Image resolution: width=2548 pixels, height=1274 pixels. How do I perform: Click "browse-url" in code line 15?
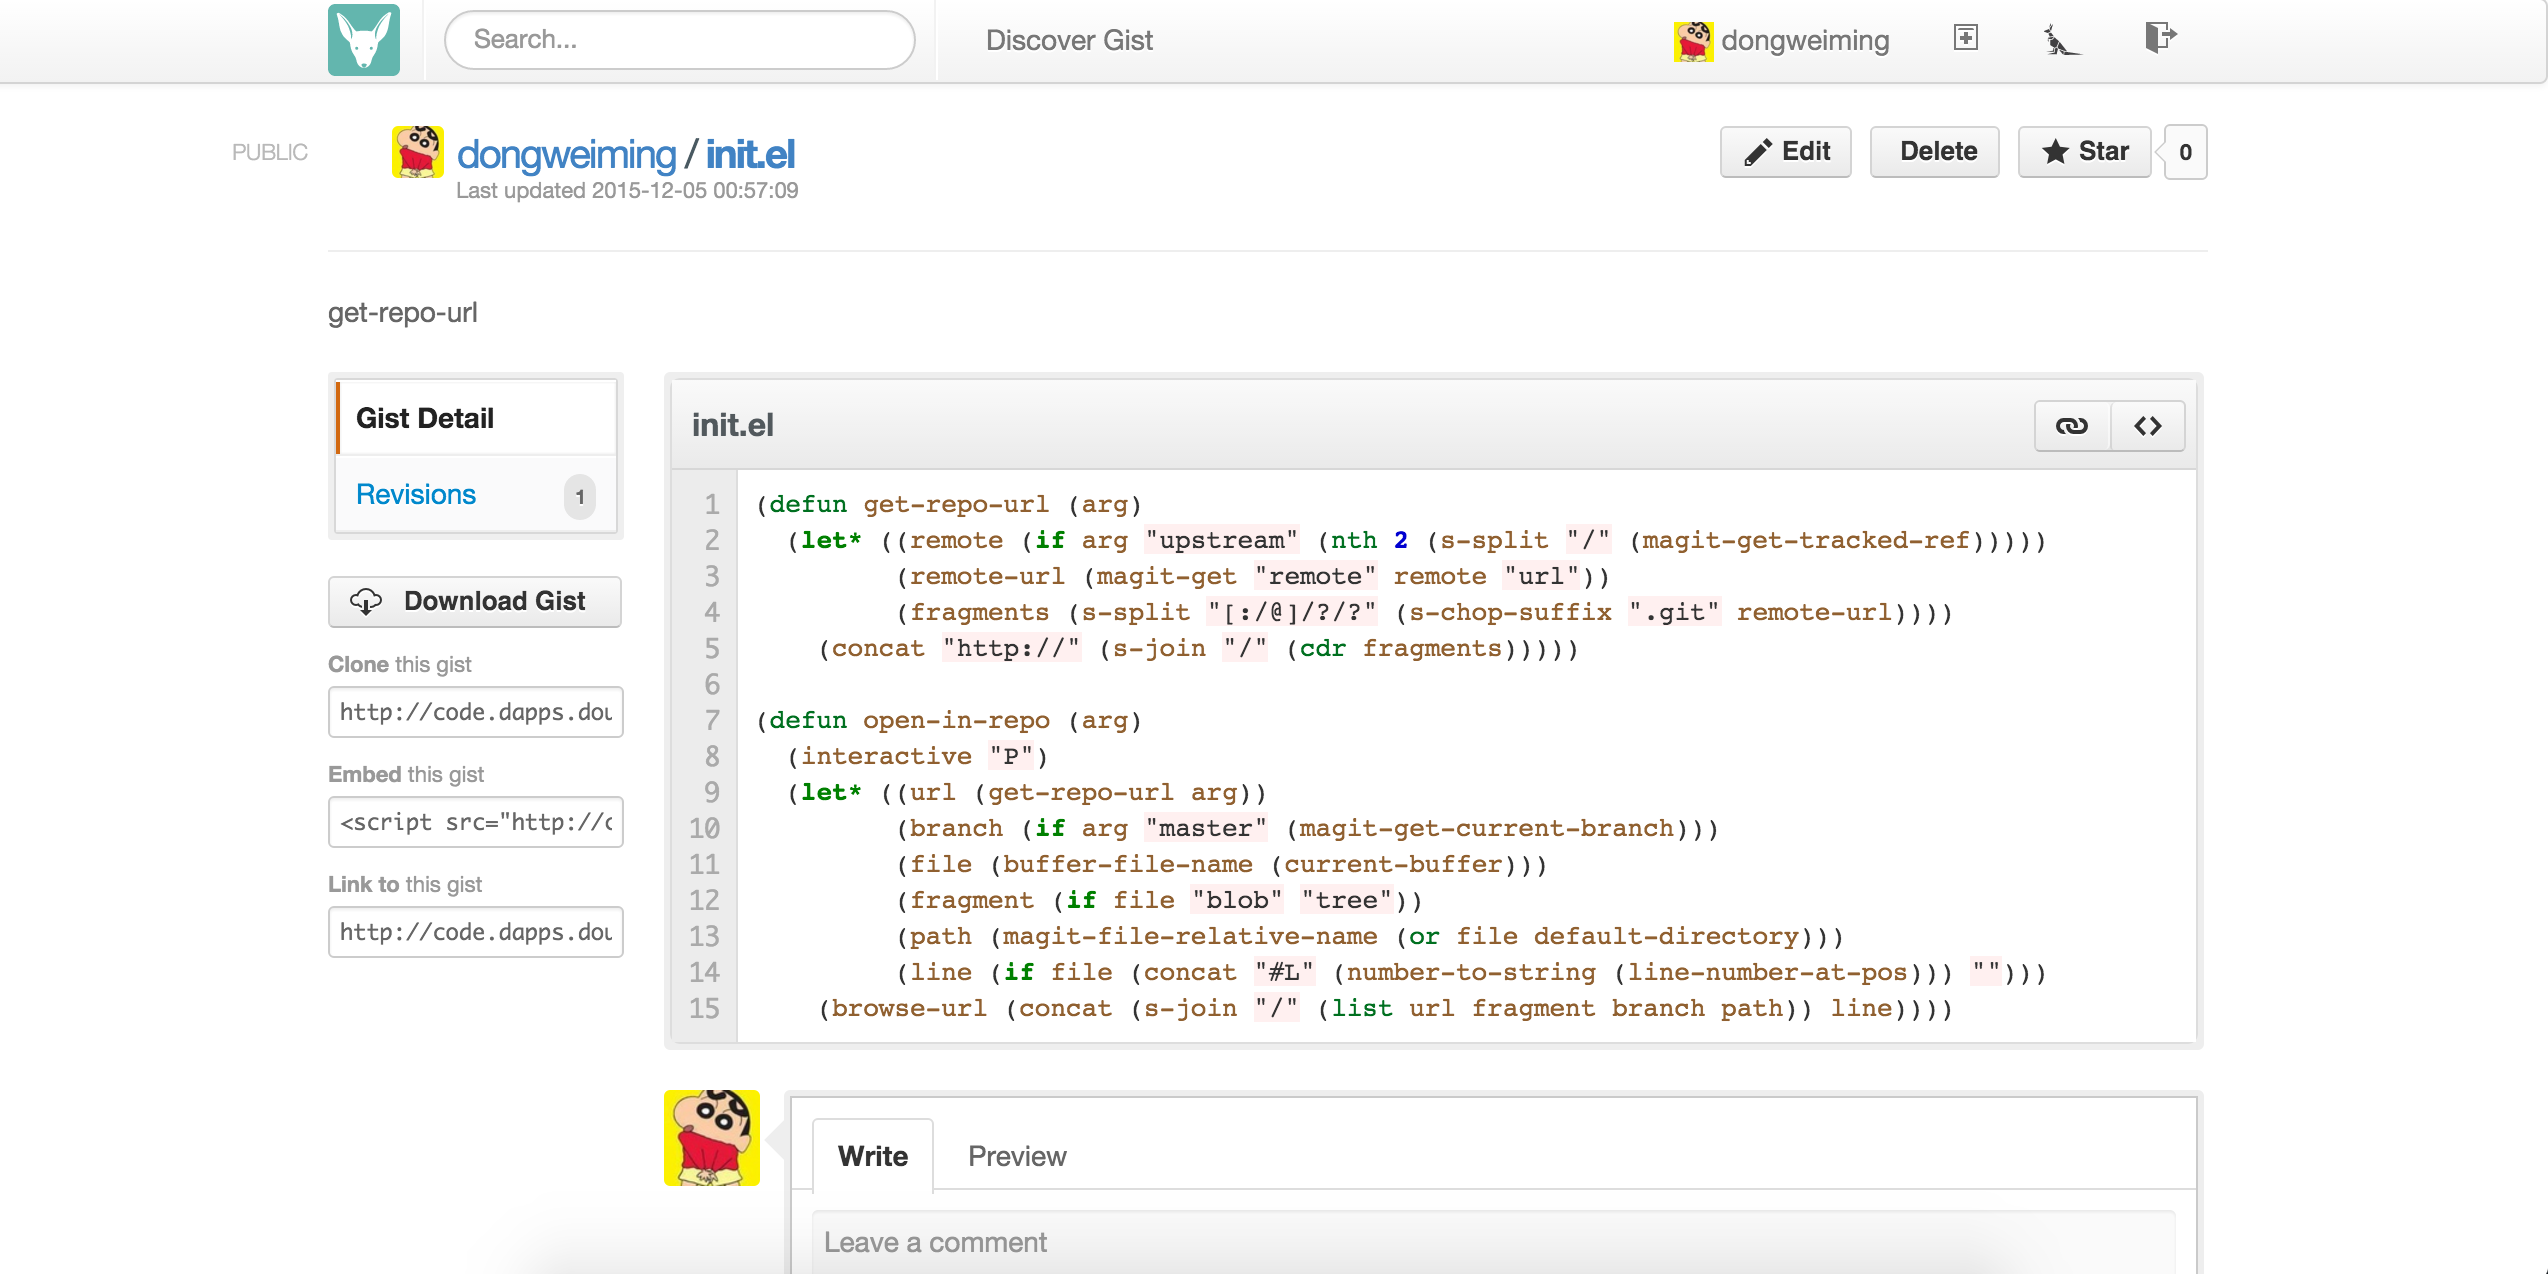pyautogui.click(x=909, y=1009)
